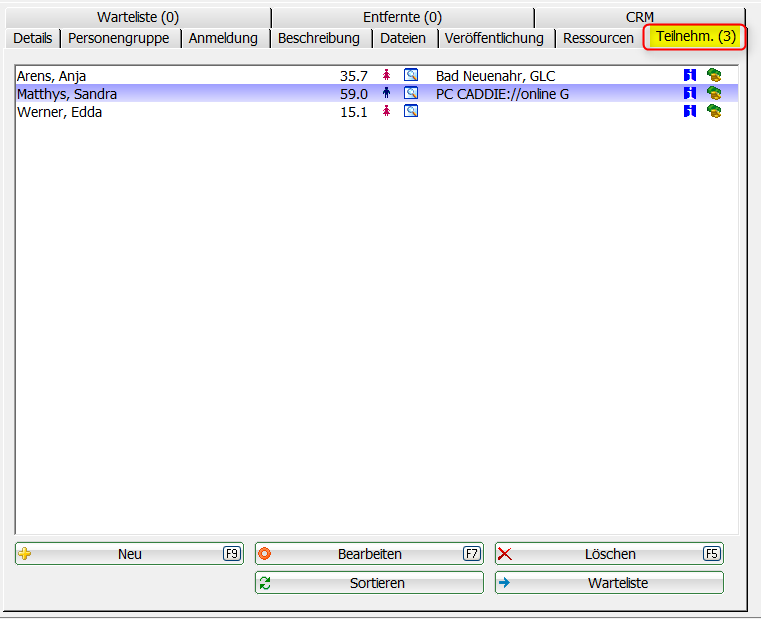Screen dimensions: 761x619
Task: Click the blue info icon for Werner, Edda
Action: coord(689,111)
